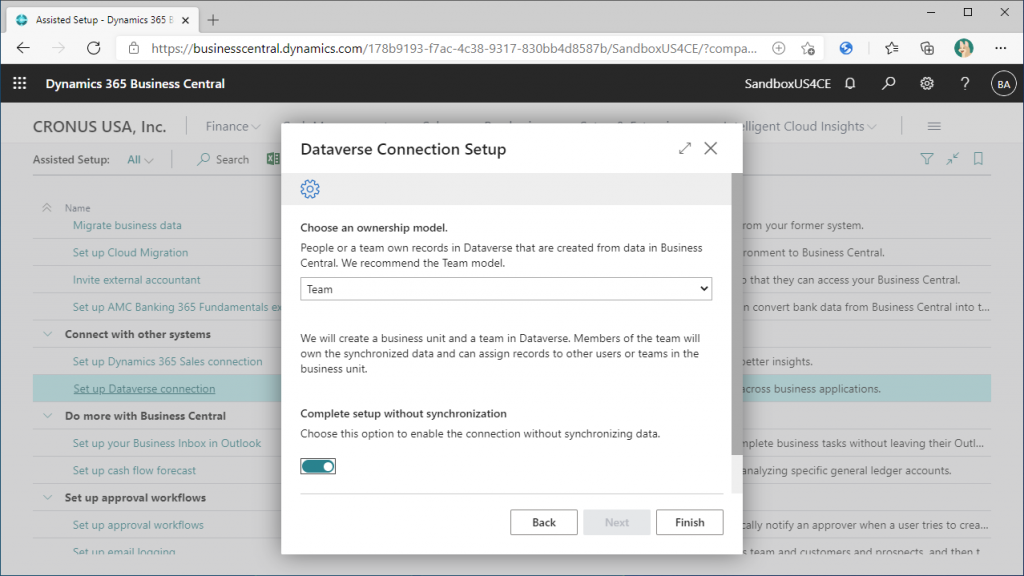The image size is (1024, 576).
Task: Open a new browser tab
Action: click(213, 20)
